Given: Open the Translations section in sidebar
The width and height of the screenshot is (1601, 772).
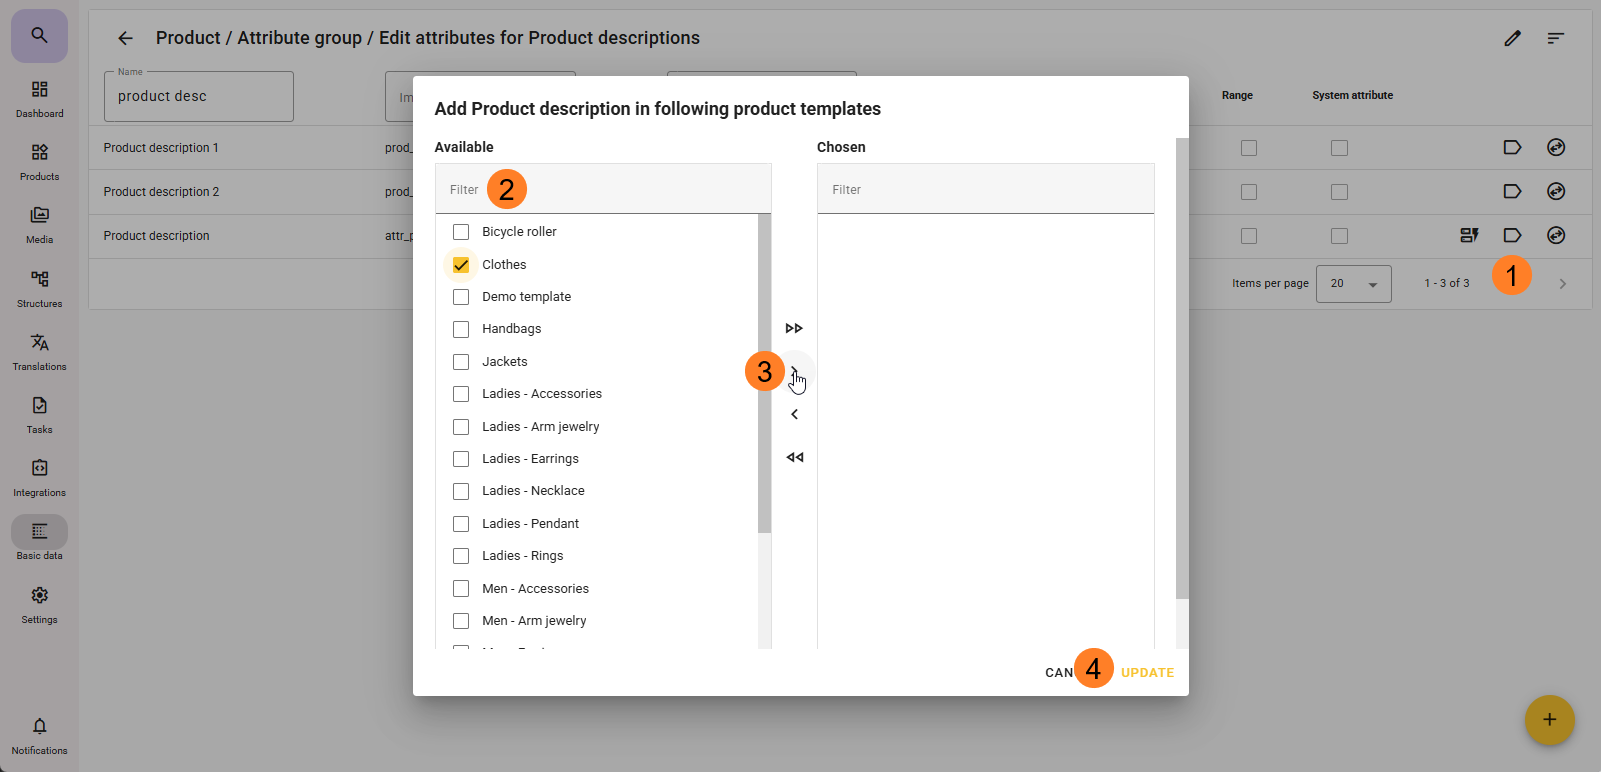Looking at the screenshot, I should click(39, 351).
